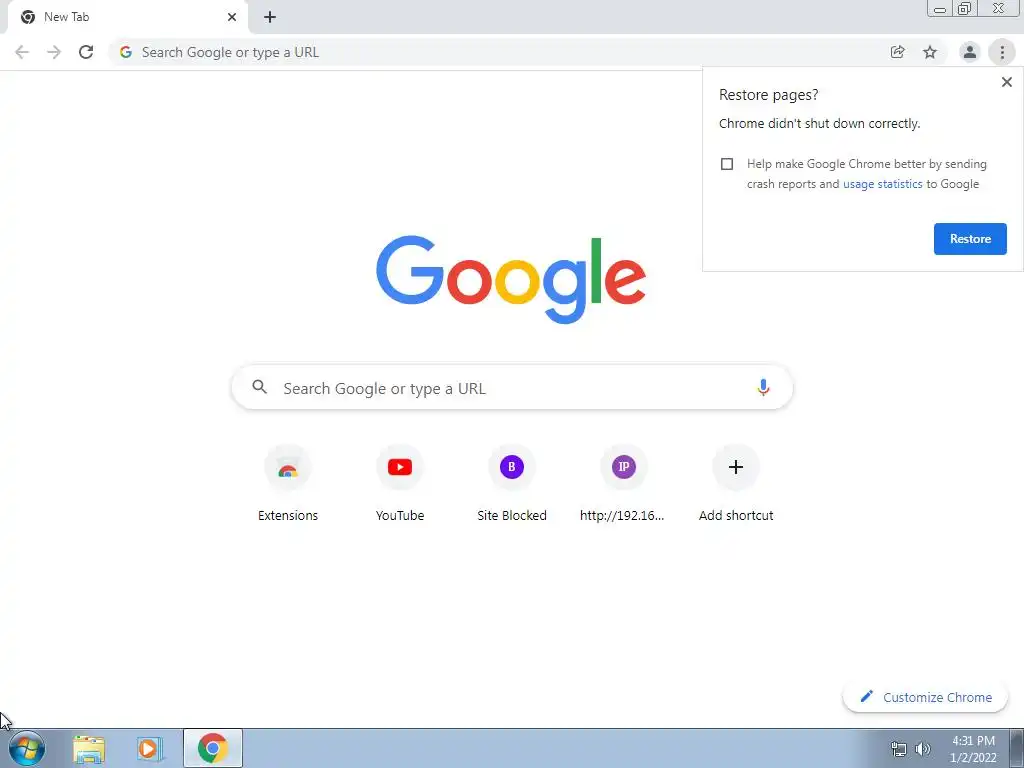
Task: Click the share this page icon
Action: pyautogui.click(x=897, y=52)
